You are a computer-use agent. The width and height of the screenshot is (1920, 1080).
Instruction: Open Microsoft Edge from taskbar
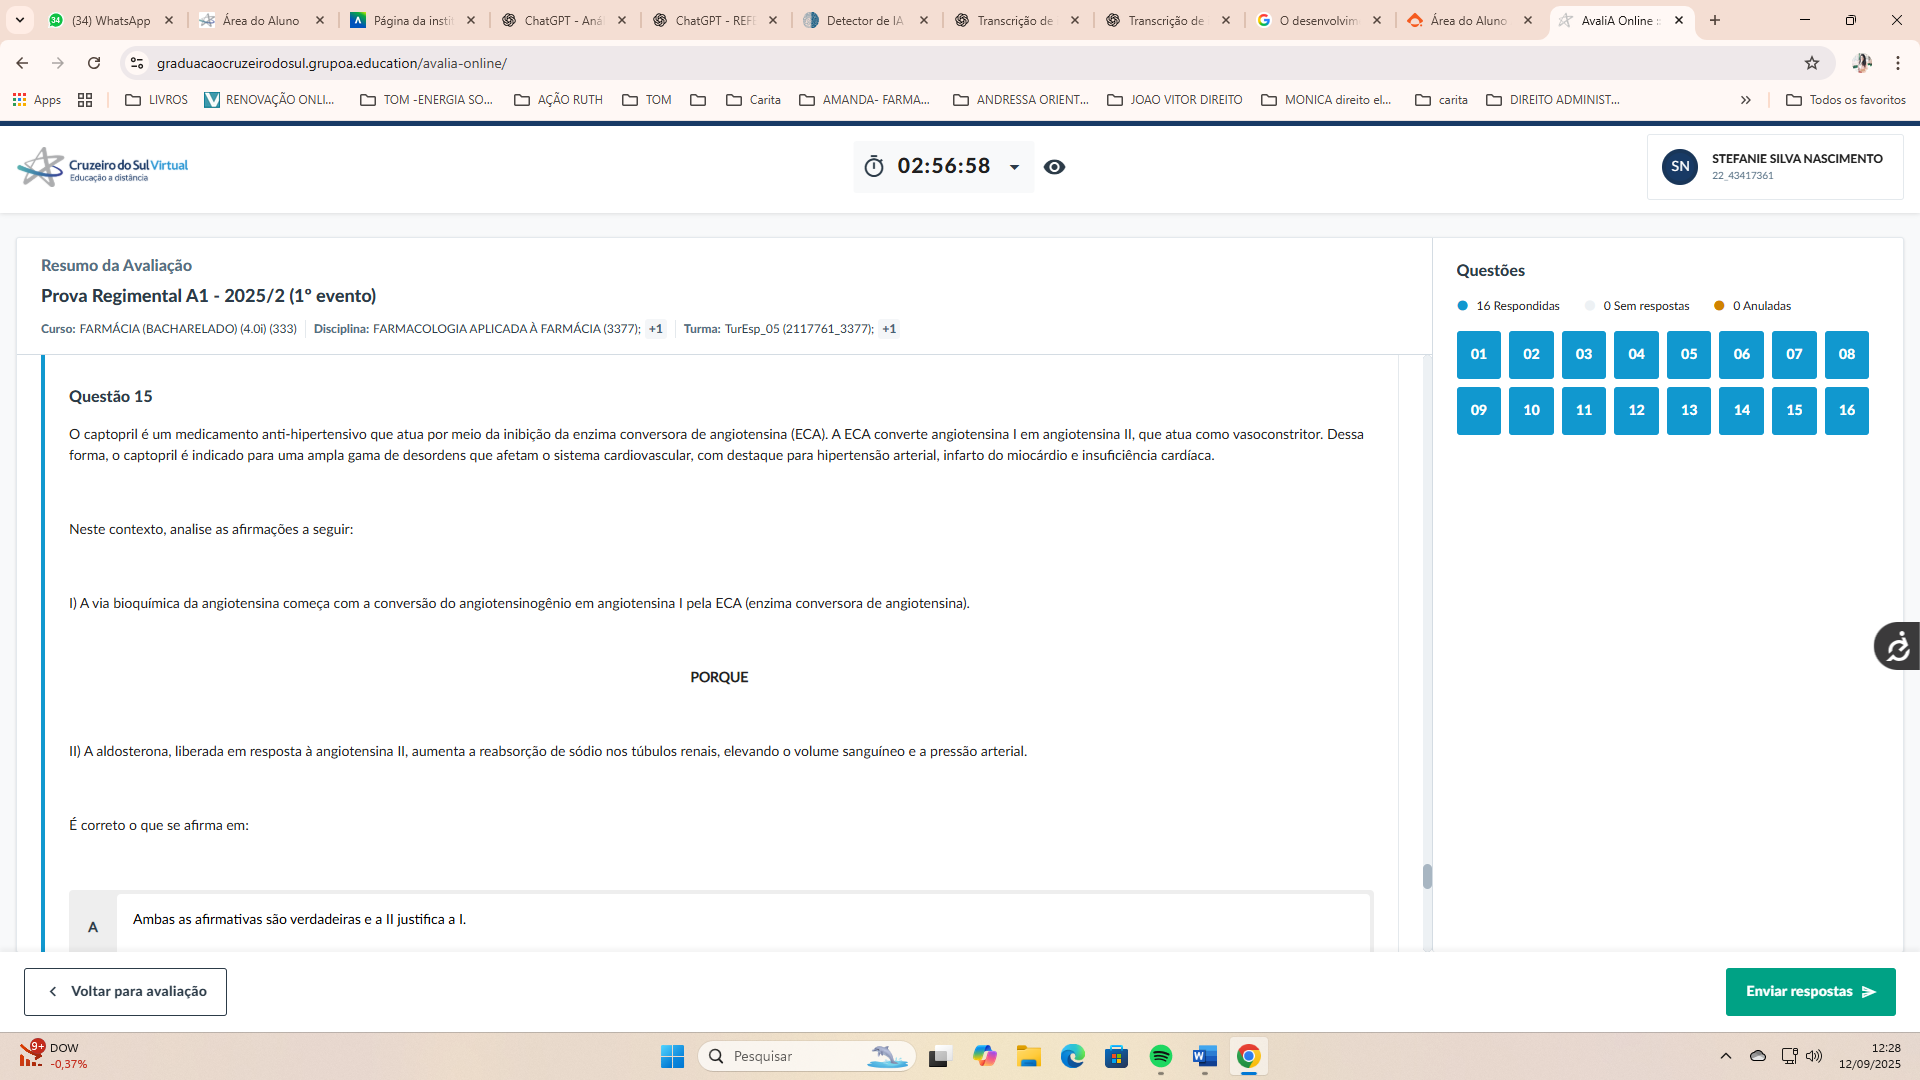1073,1056
